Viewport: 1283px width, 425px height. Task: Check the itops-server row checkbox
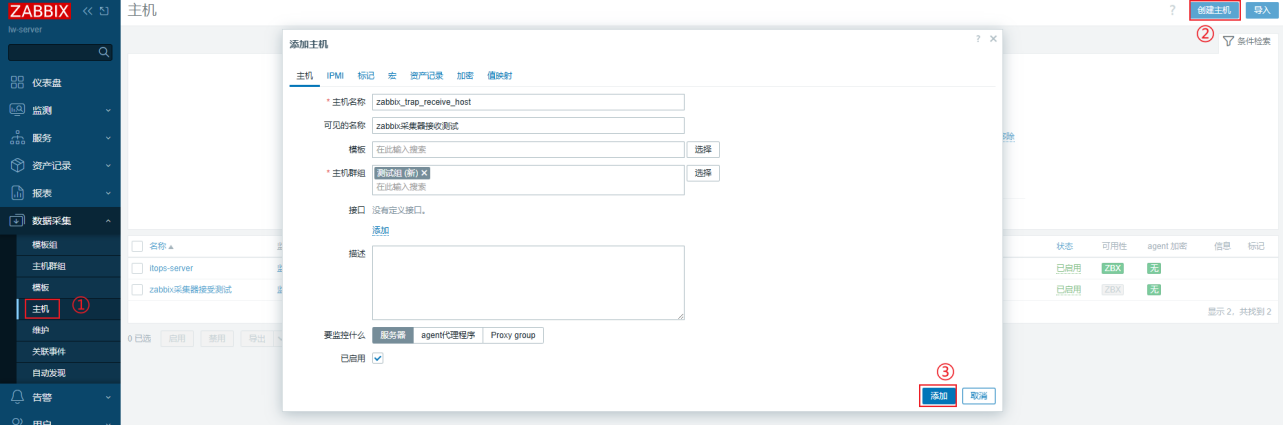pos(138,268)
